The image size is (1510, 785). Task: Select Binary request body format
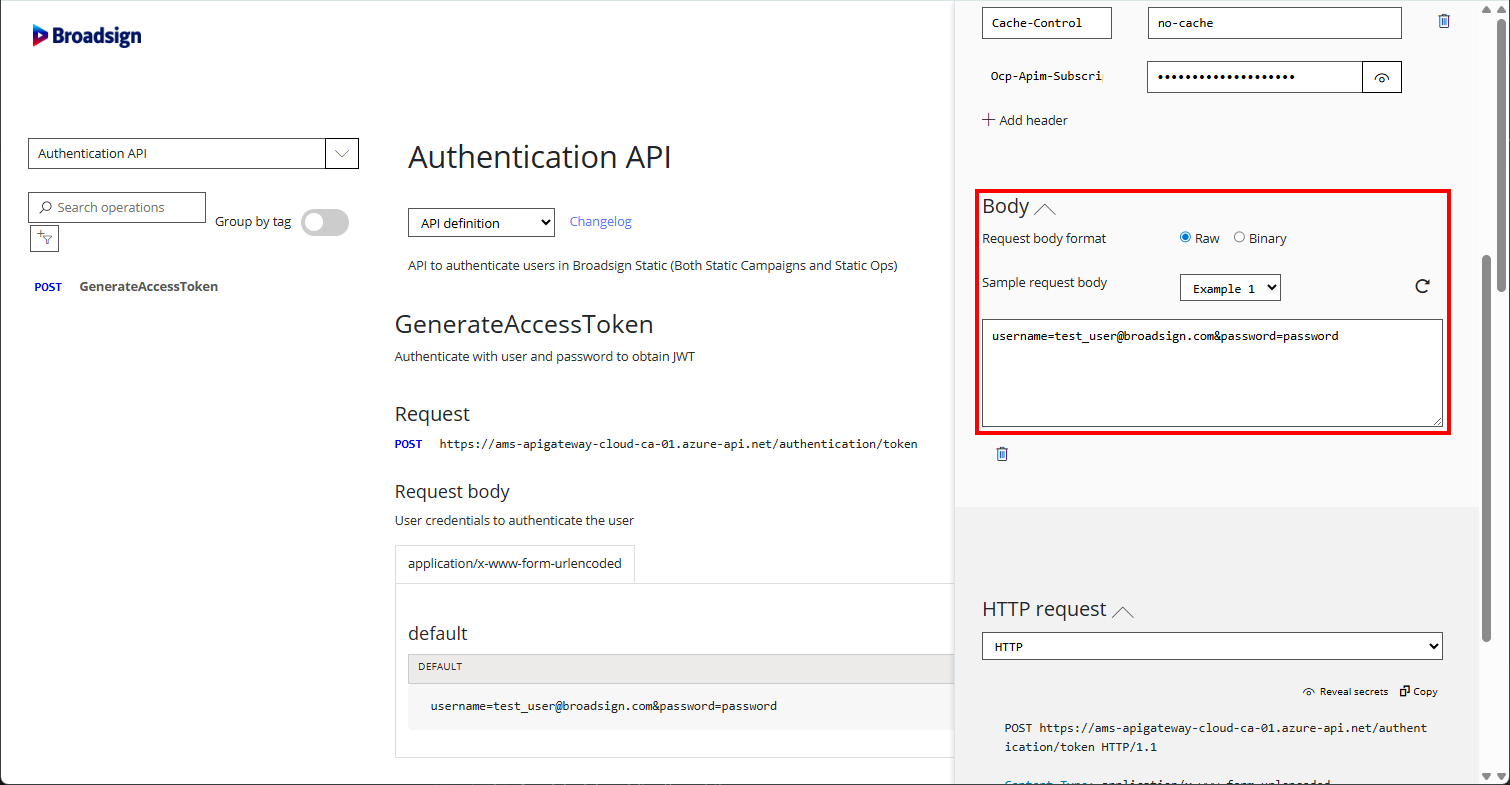coord(1240,238)
